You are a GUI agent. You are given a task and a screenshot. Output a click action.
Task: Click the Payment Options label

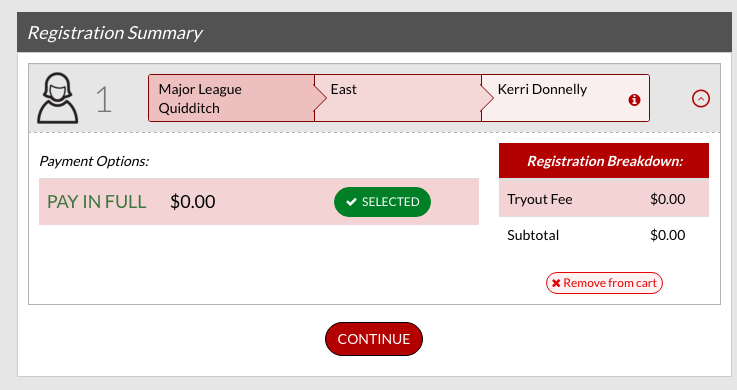pyautogui.click(x=94, y=161)
